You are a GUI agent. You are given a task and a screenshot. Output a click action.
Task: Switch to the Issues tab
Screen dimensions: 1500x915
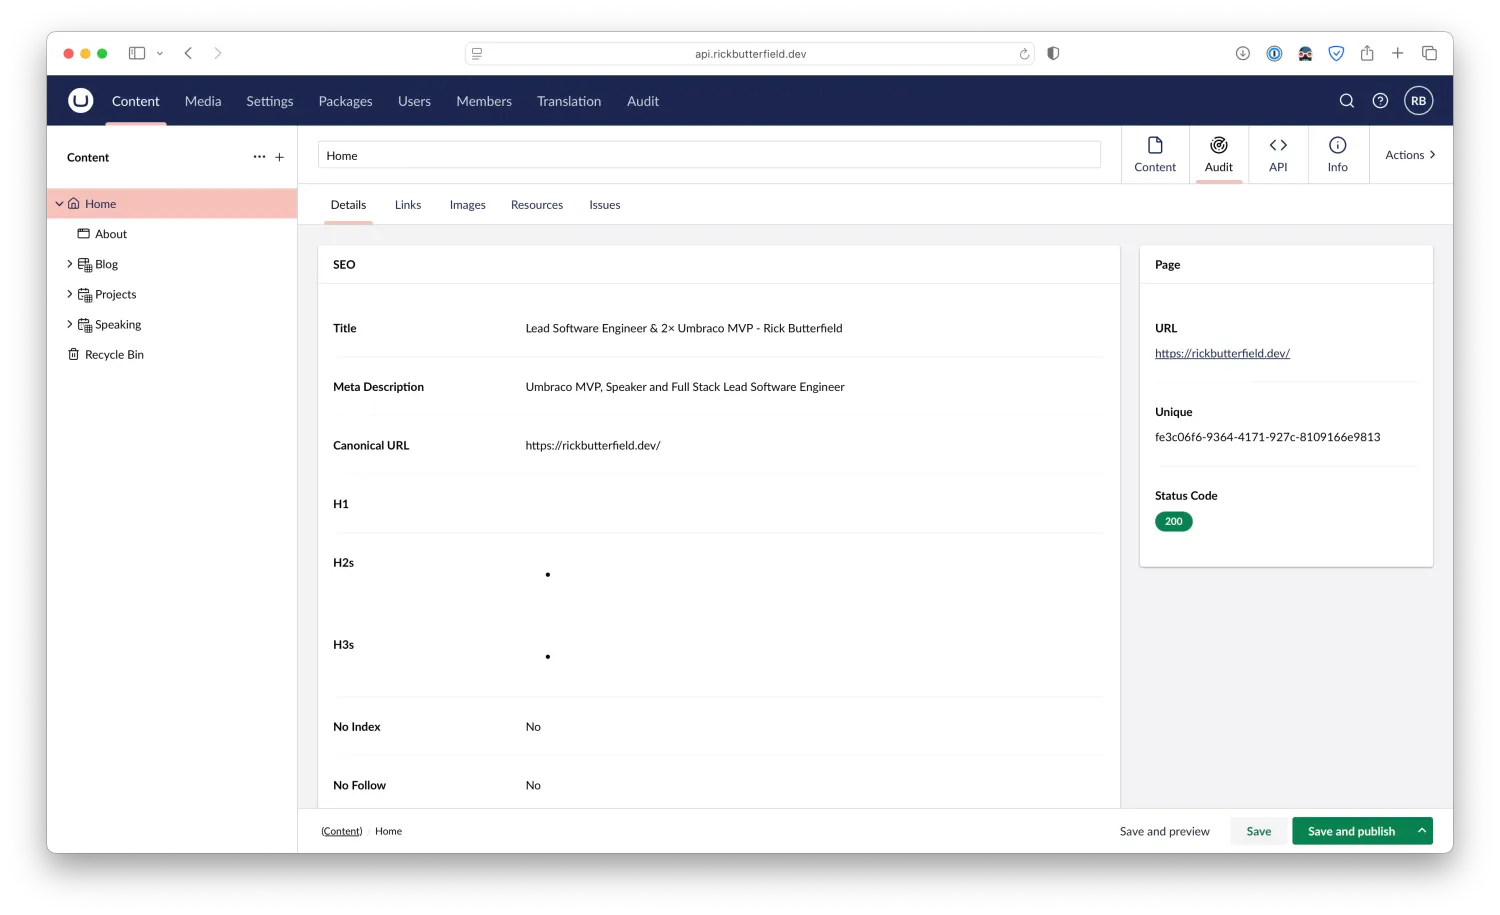604,204
